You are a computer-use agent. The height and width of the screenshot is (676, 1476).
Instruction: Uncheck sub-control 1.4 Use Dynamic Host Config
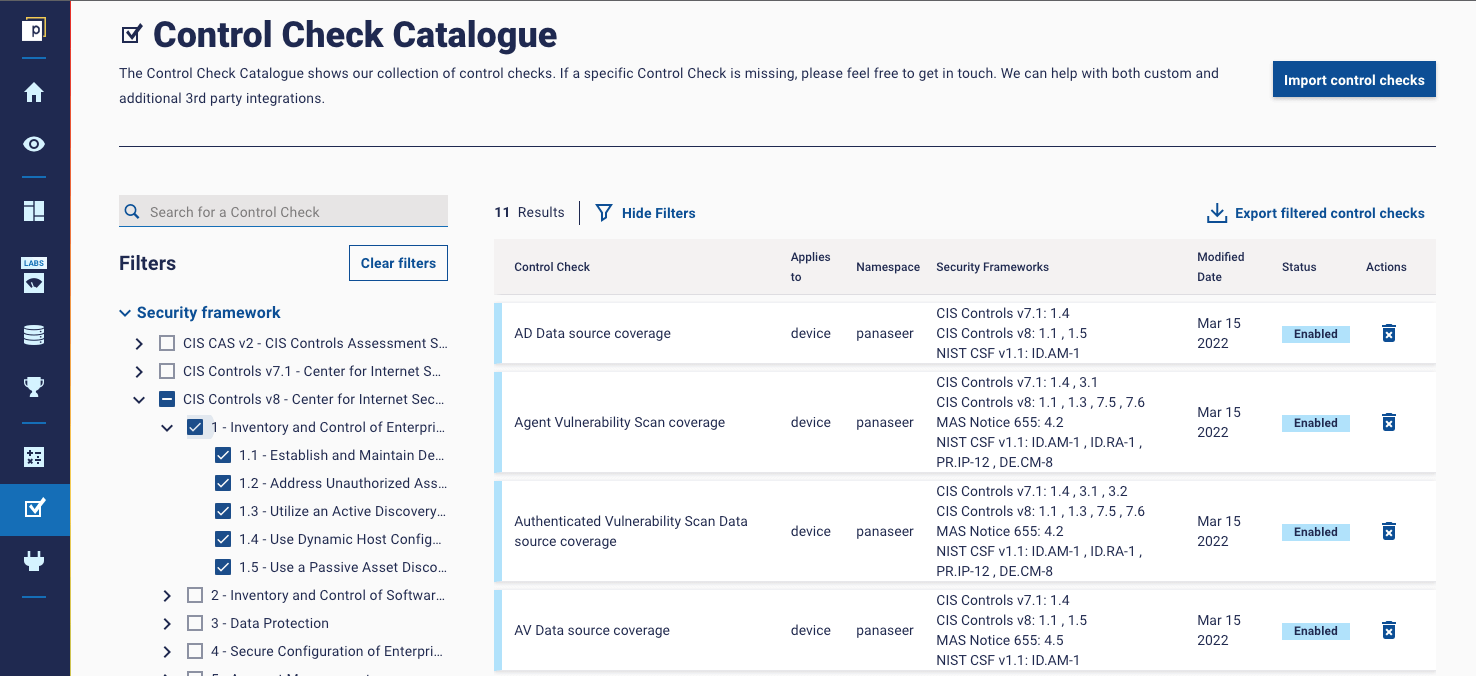pos(222,539)
